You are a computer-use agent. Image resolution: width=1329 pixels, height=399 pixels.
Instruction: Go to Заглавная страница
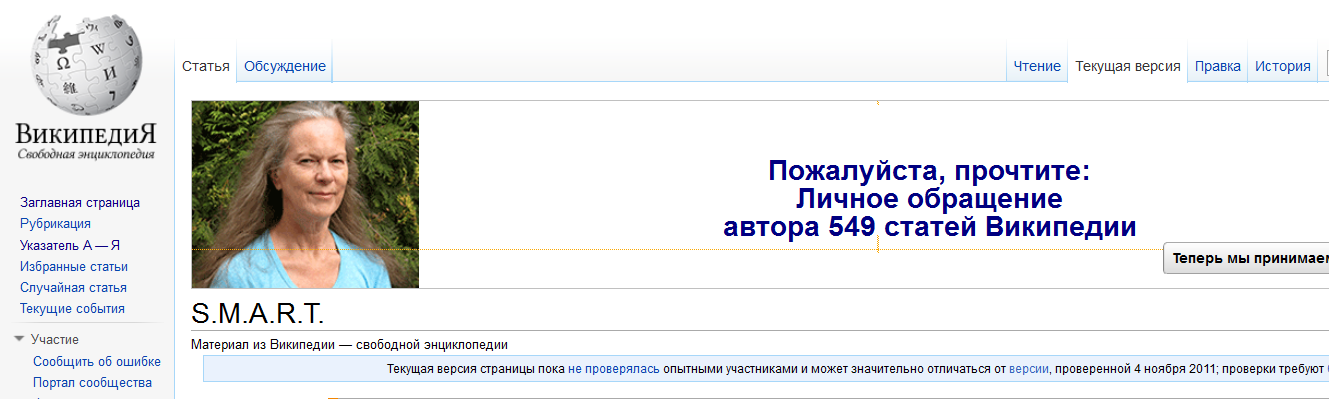(80, 202)
